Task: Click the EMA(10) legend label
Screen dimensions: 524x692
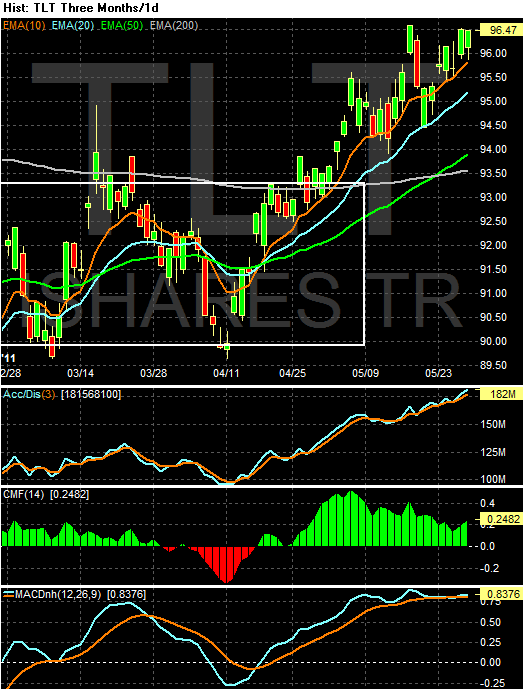Action: (x=24, y=26)
